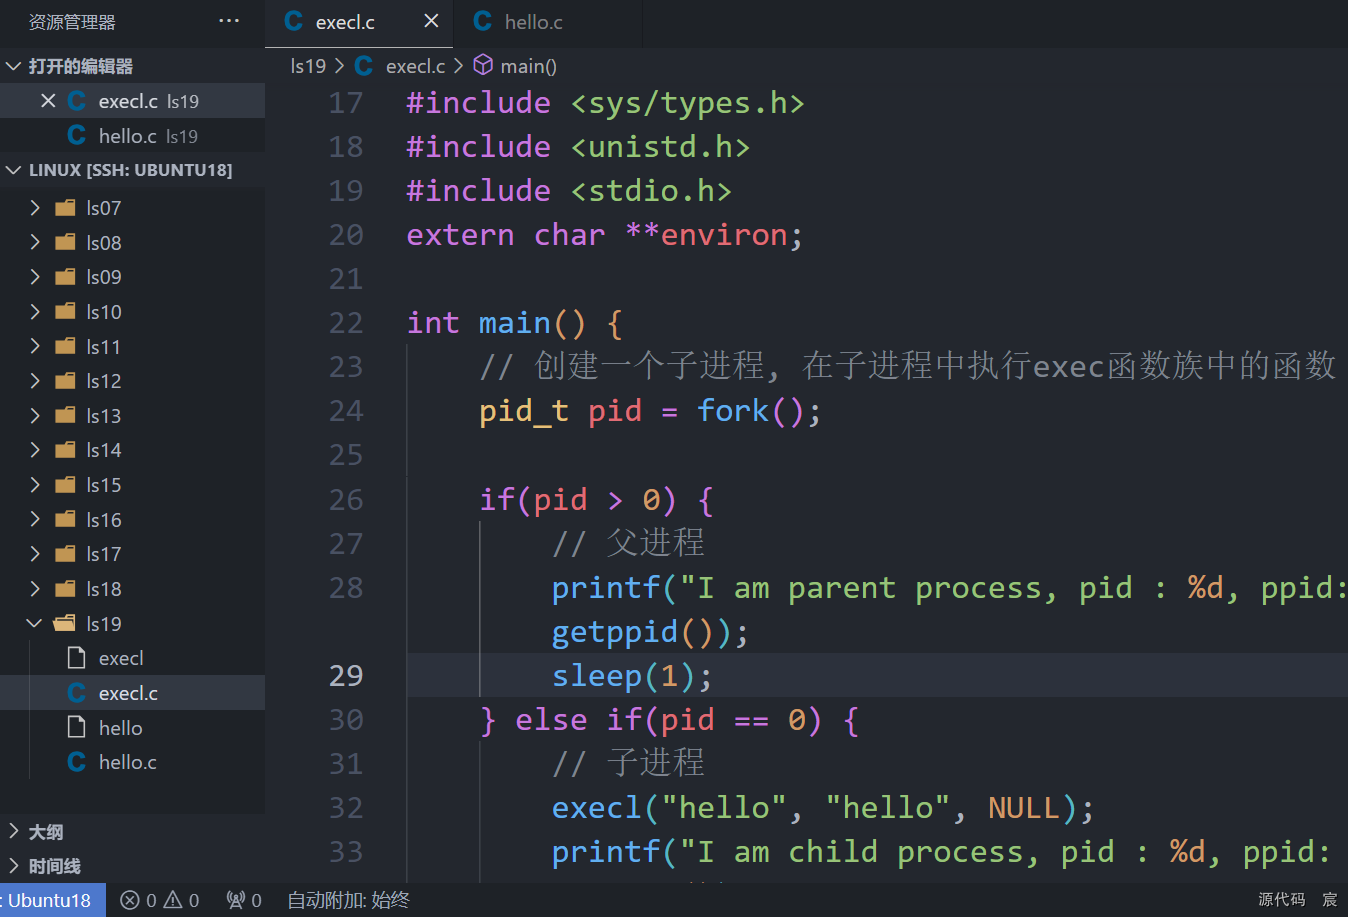Screen dimensions: 1348x917
Task: Place cursor on the fork() call
Action: [x=759, y=411]
